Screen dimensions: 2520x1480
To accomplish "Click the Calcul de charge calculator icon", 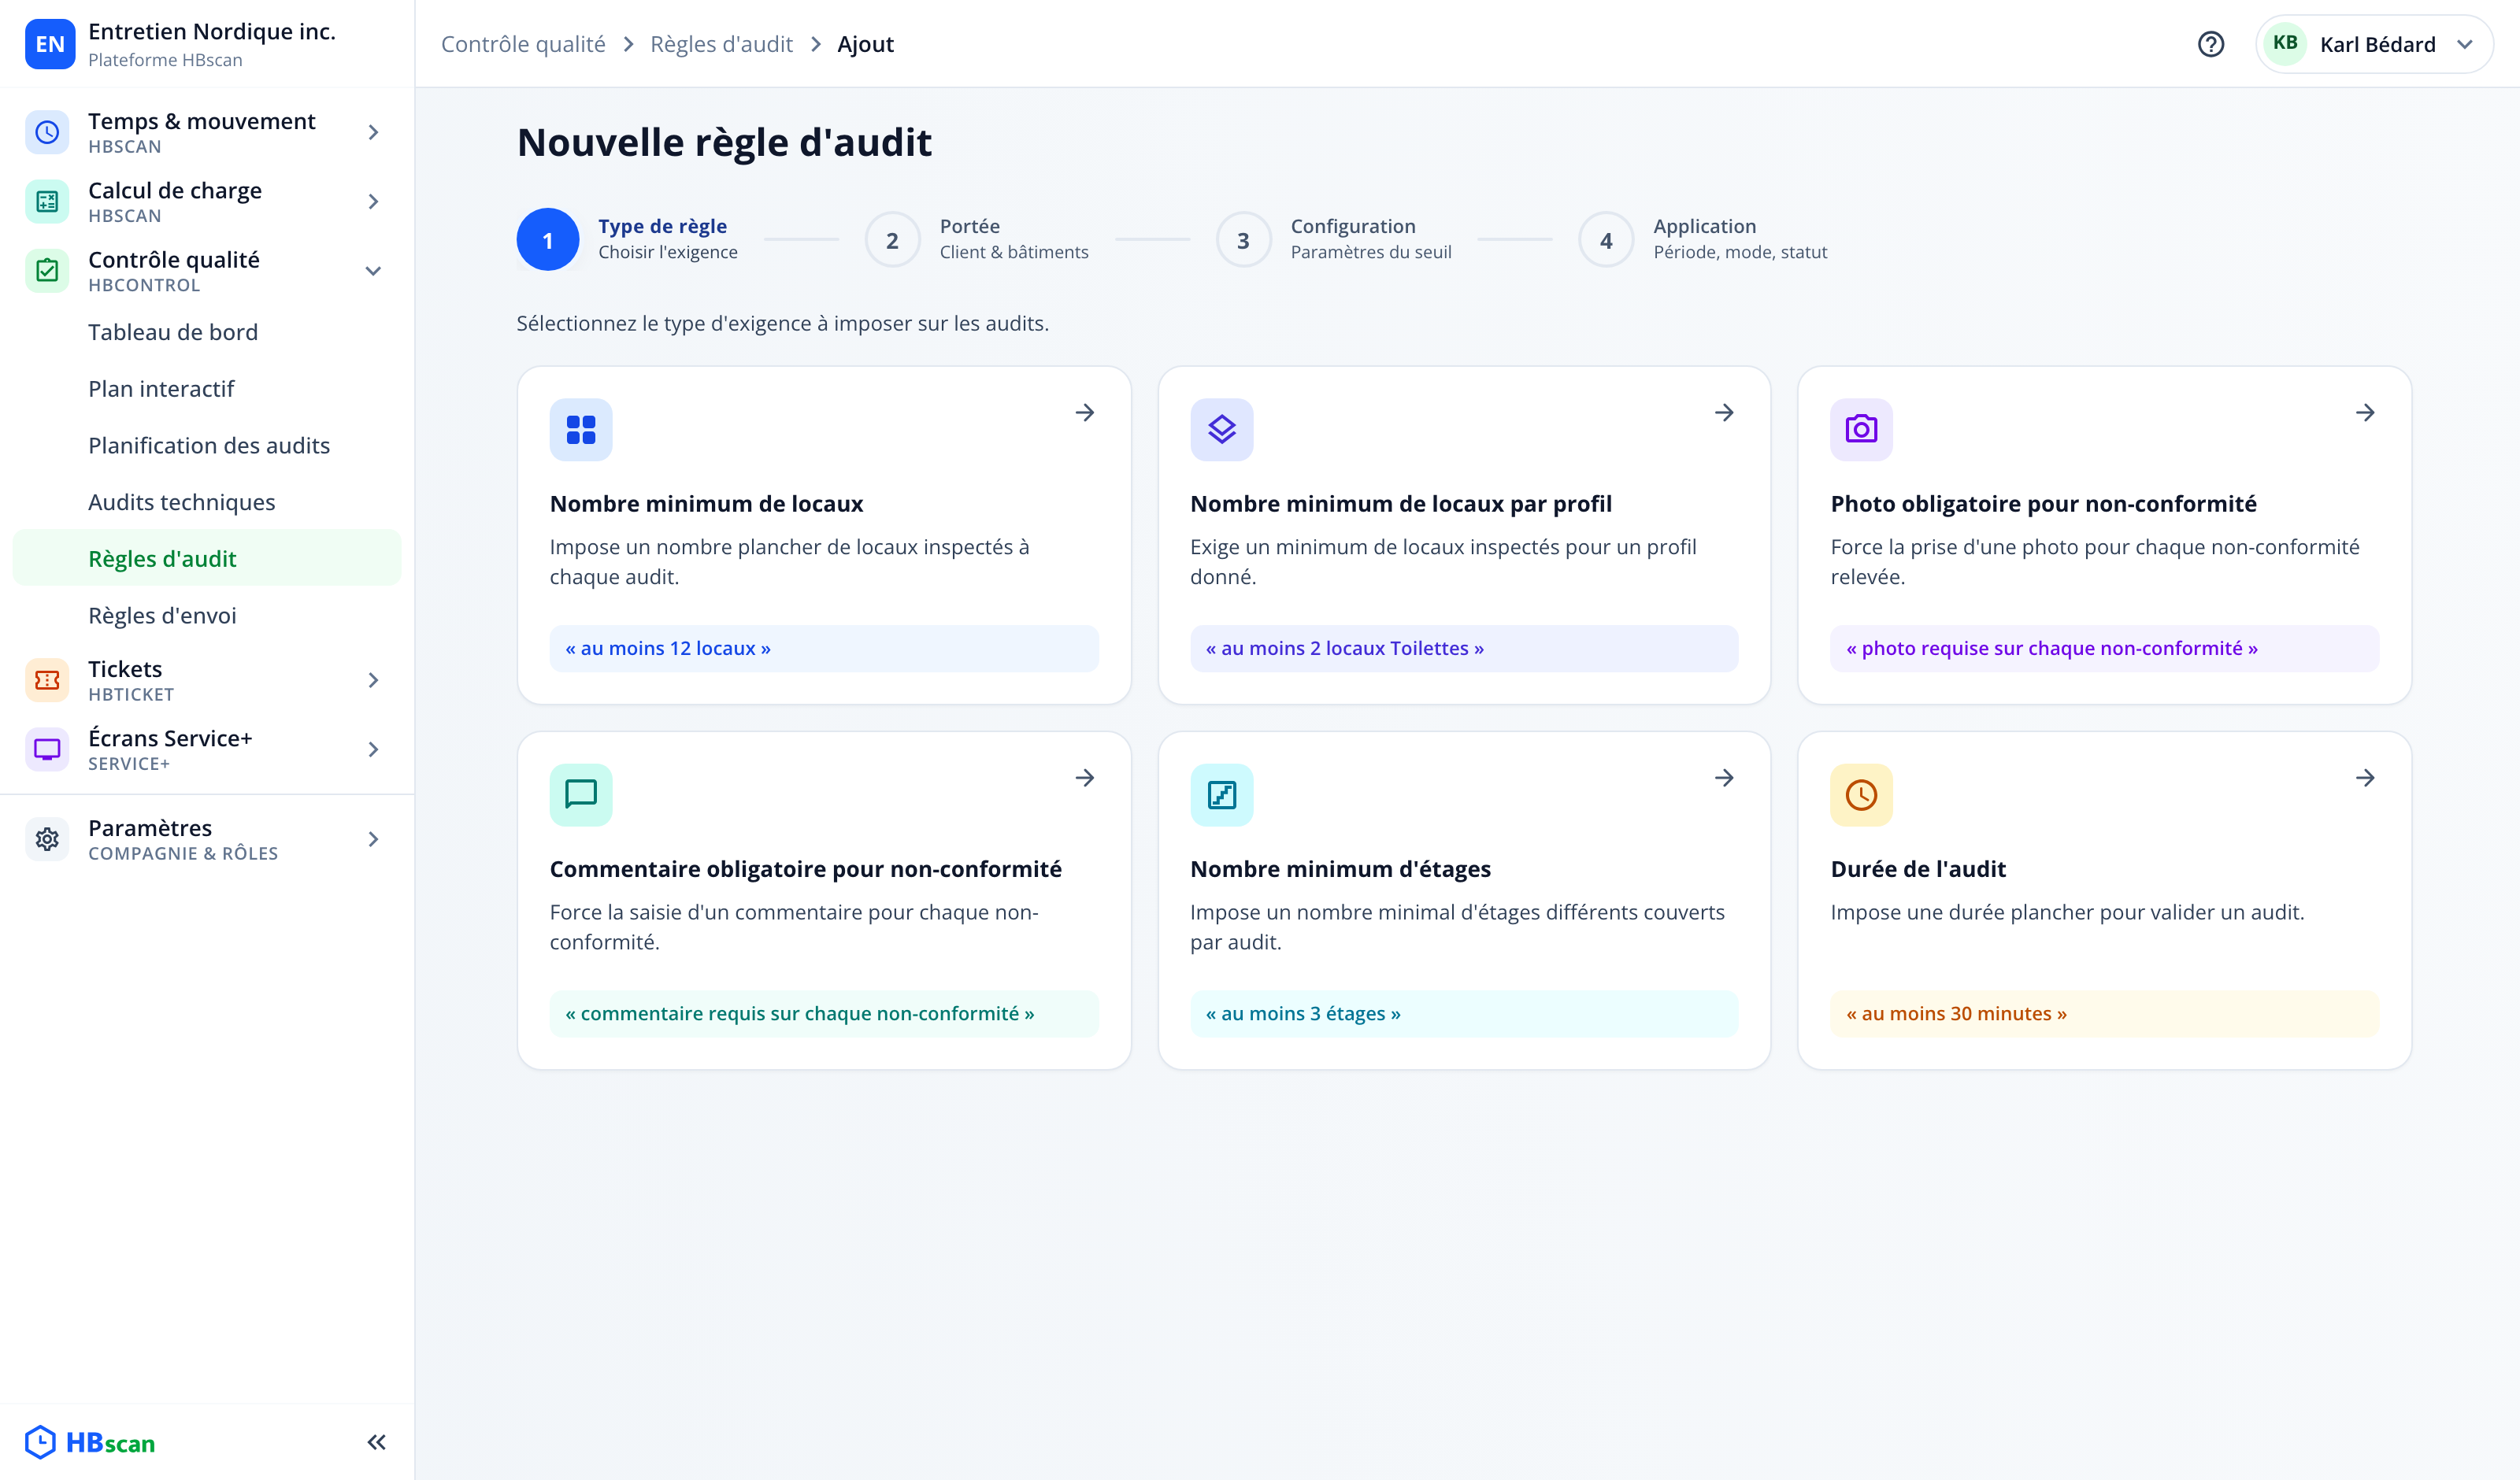I will click(x=47, y=201).
